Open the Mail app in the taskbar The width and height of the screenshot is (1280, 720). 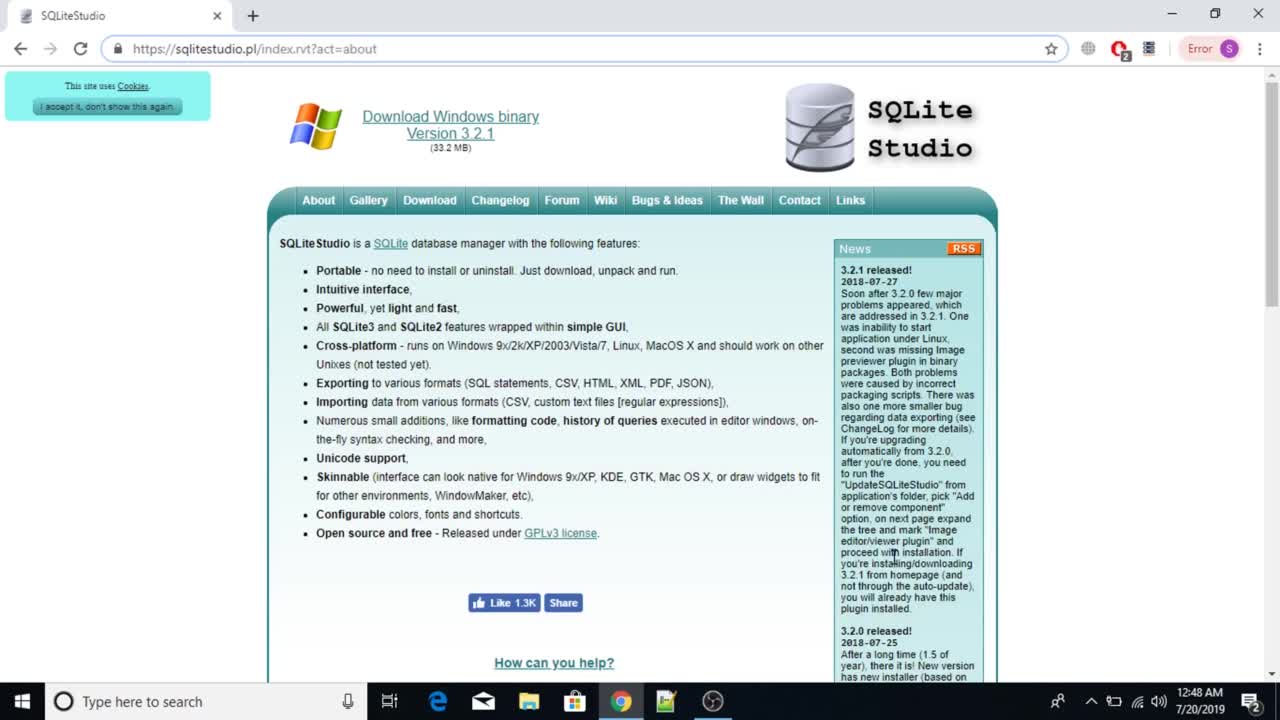[483, 701]
